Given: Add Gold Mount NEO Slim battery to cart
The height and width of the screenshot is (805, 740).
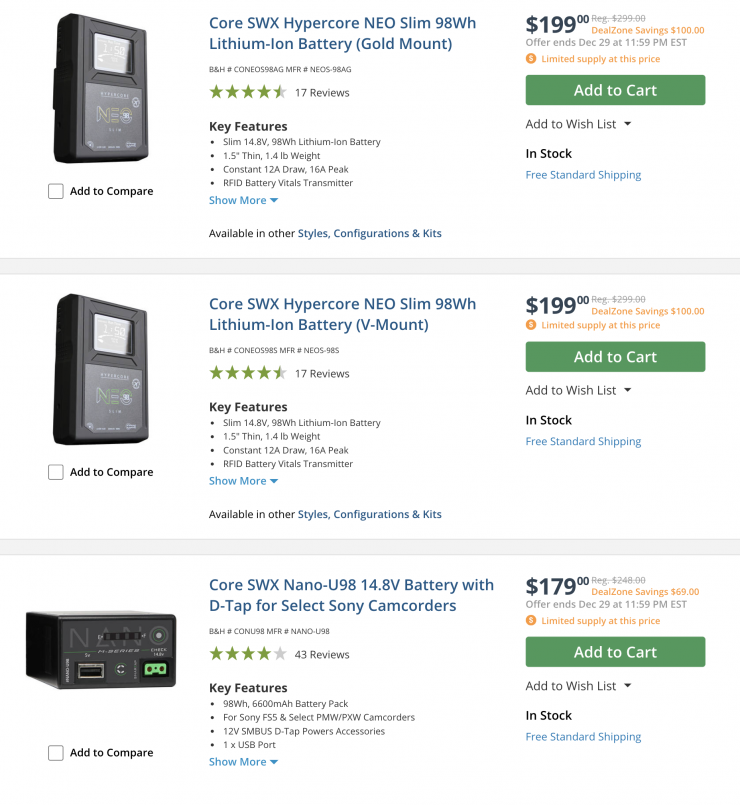Looking at the screenshot, I should coord(615,90).
